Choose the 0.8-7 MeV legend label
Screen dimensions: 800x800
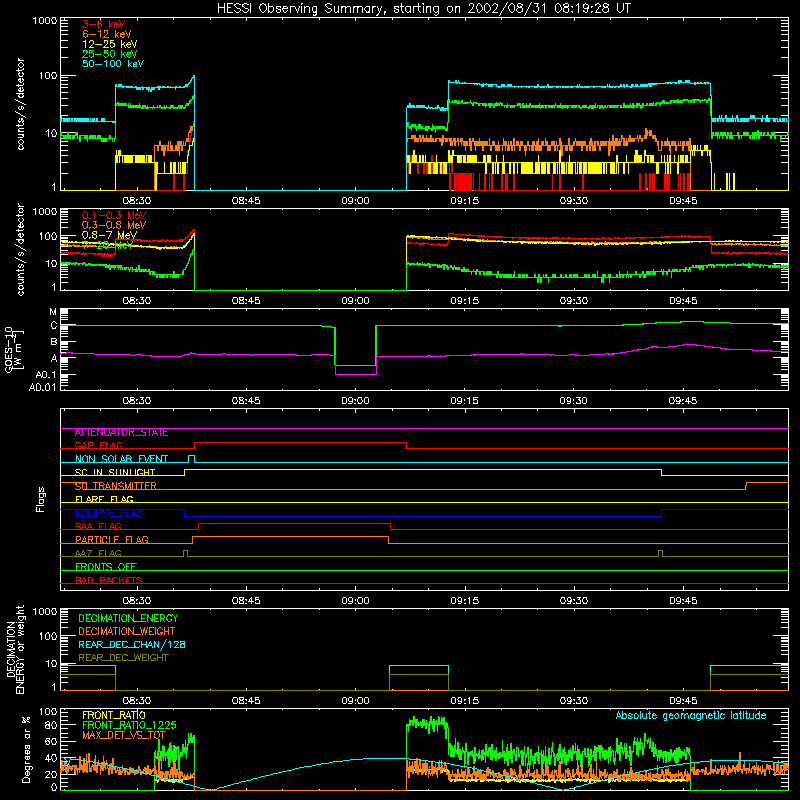pyautogui.click(x=109, y=235)
